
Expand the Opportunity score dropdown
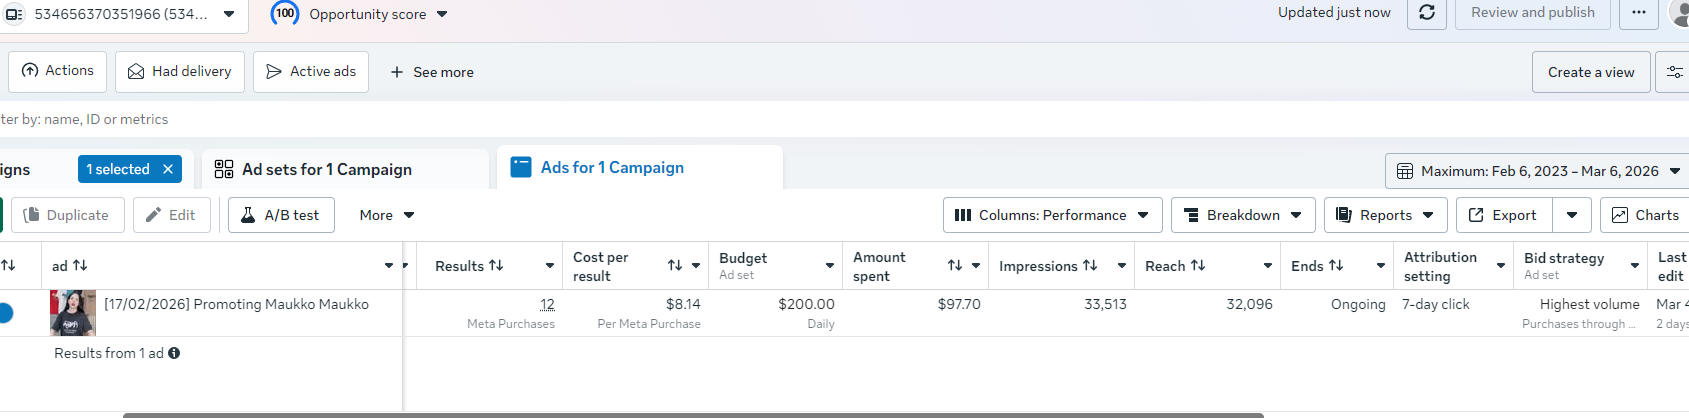tap(442, 14)
